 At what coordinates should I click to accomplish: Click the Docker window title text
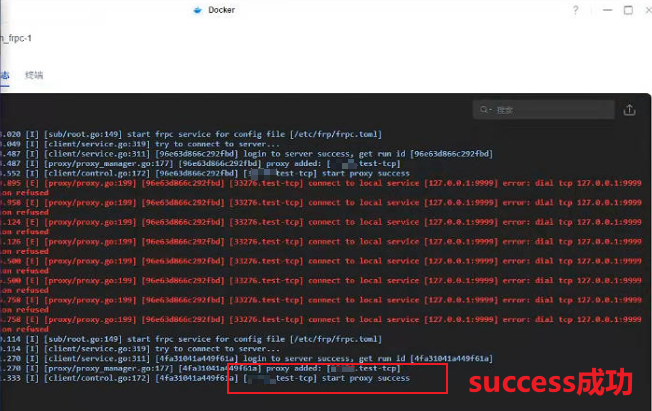click(221, 10)
